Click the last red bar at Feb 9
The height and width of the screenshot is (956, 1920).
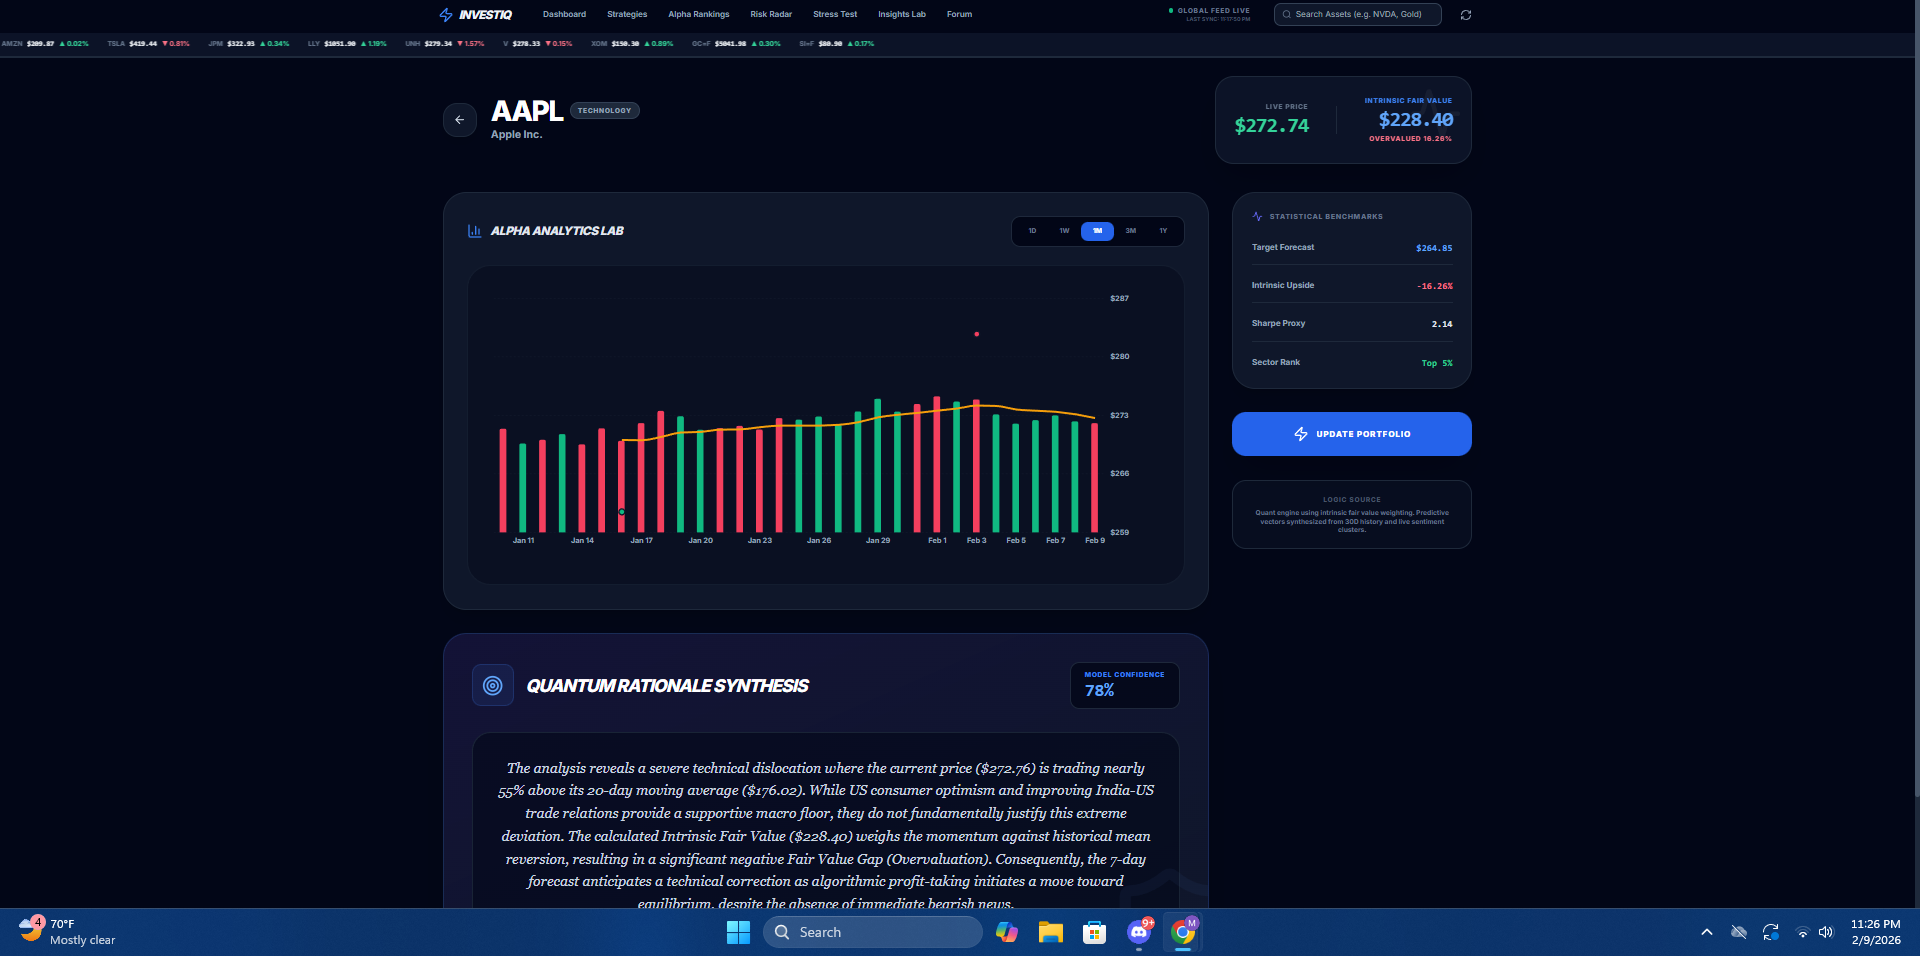1094,478
